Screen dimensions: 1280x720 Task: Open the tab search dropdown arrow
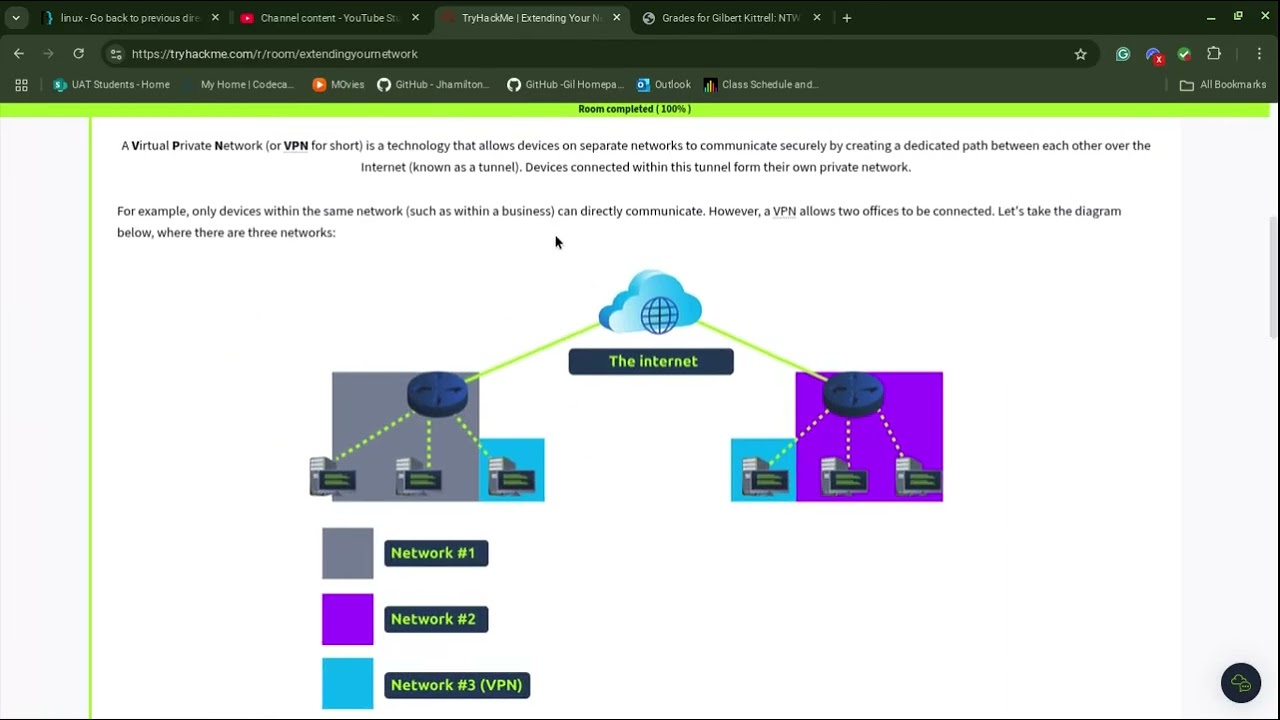[x=16, y=18]
